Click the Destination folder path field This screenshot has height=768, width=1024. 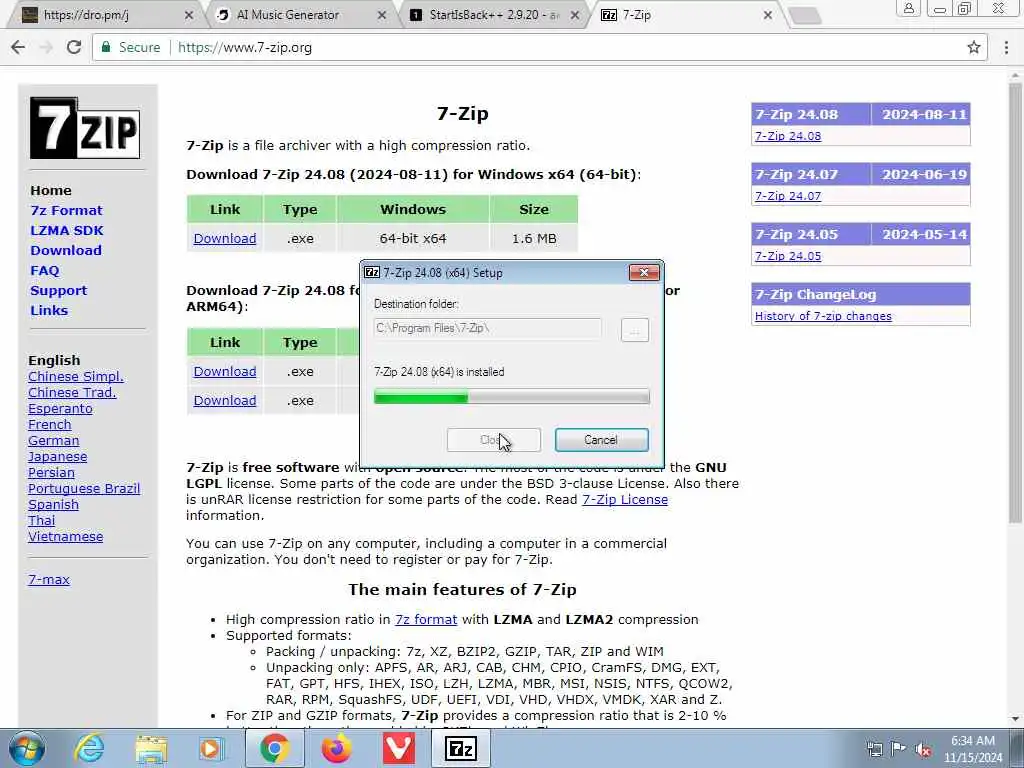tap(488, 328)
